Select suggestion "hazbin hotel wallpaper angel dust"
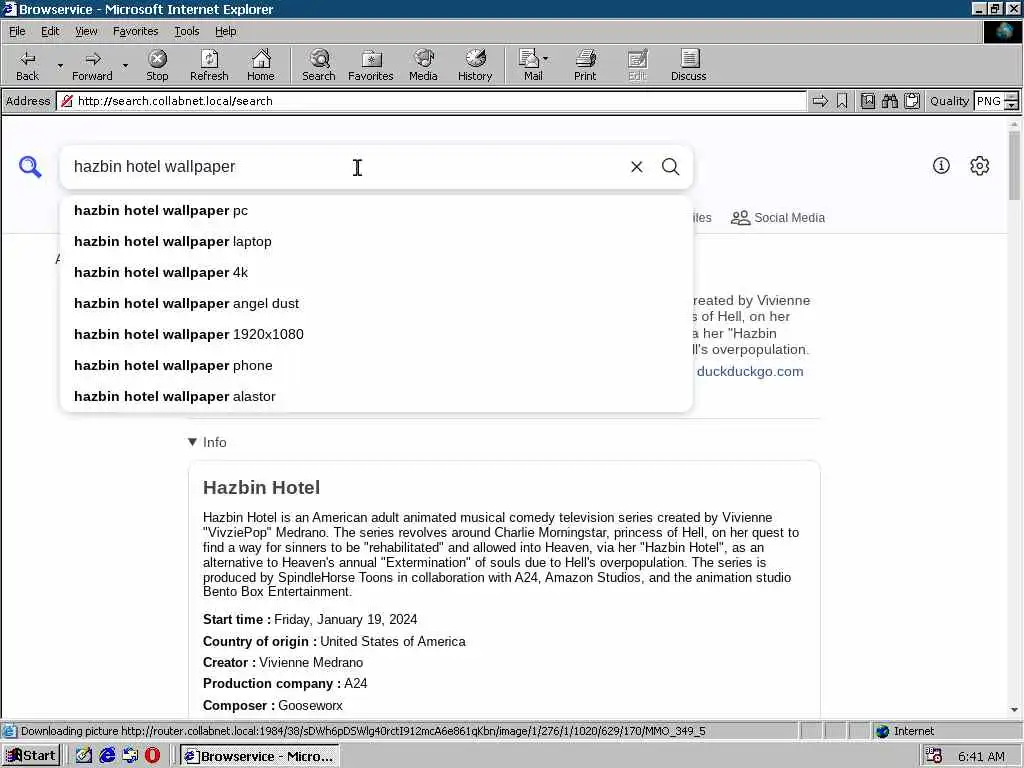This screenshot has height=768, width=1024. (x=376, y=304)
